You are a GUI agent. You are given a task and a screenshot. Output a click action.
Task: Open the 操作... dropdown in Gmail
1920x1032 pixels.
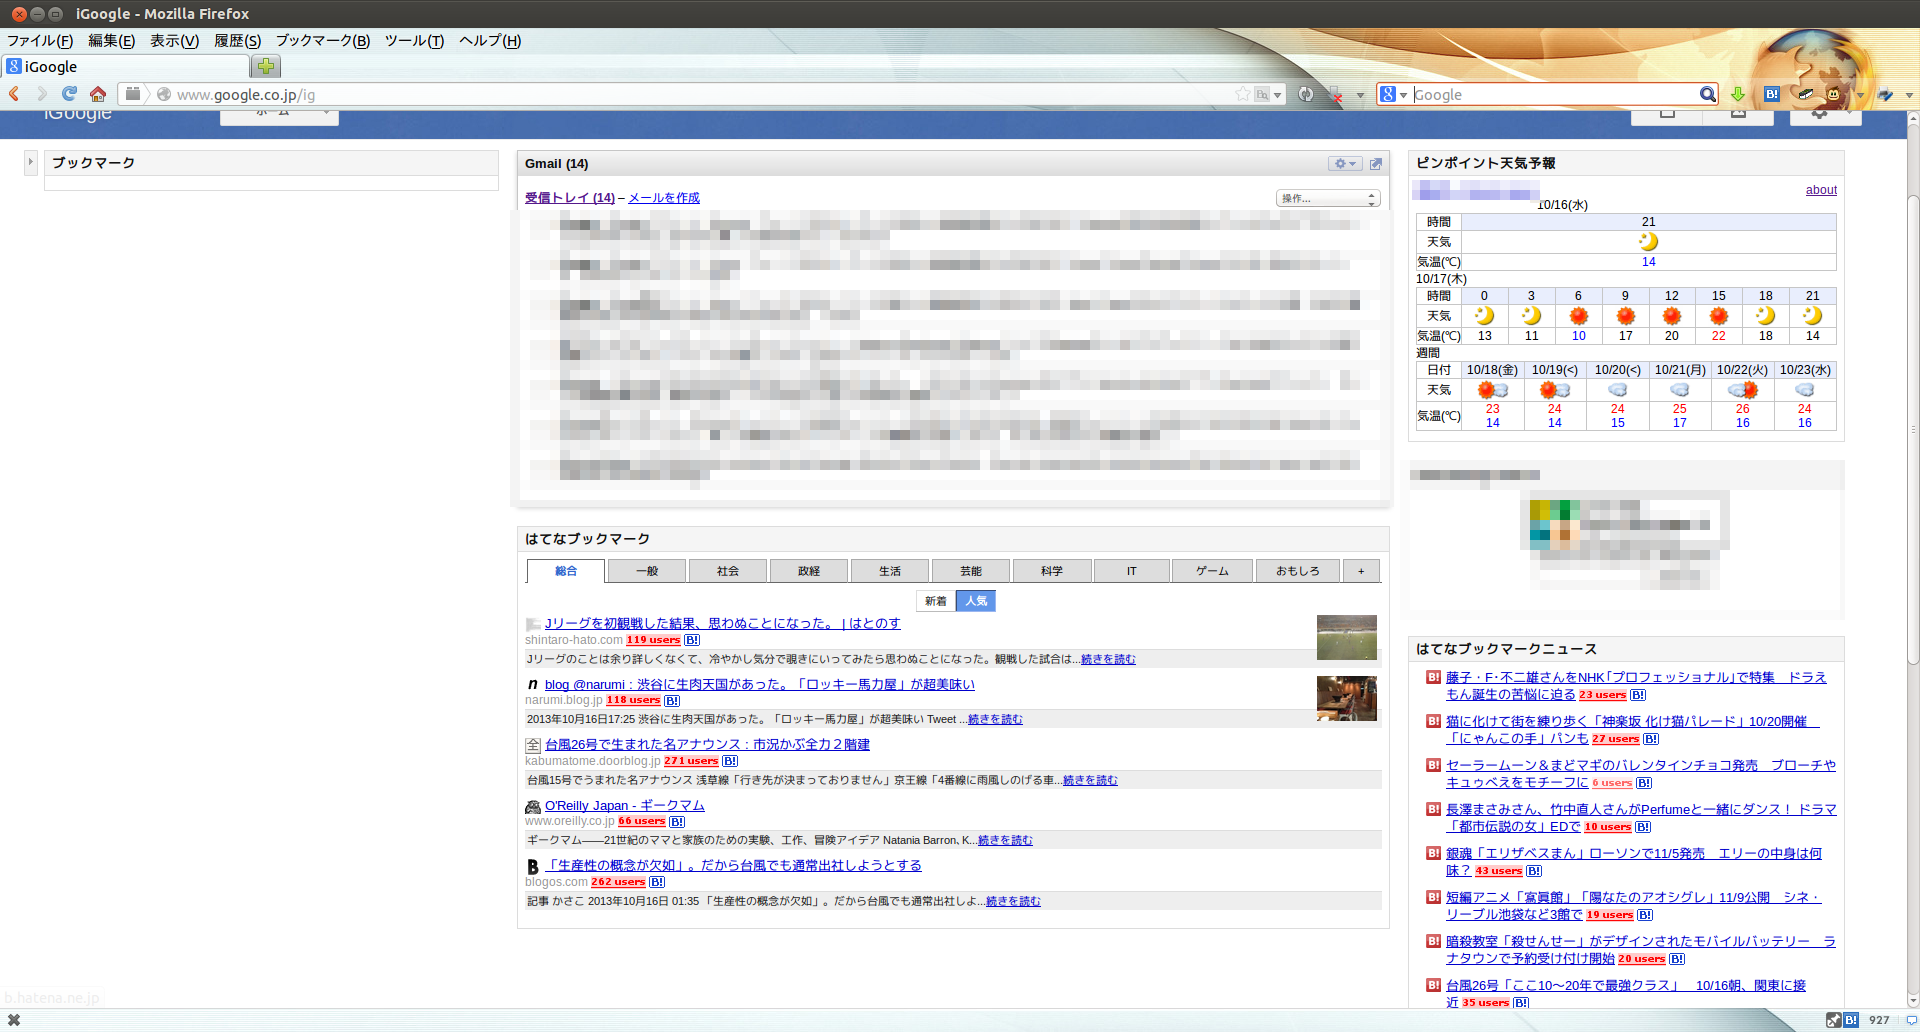1328,198
